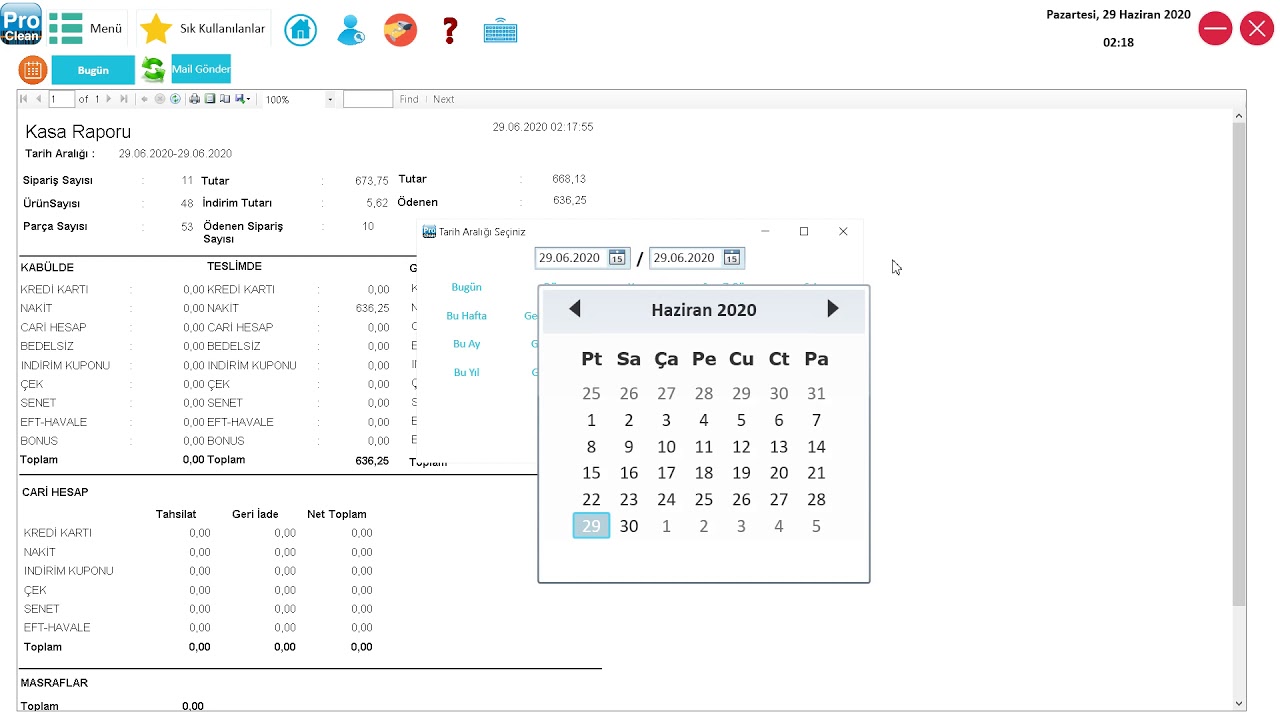Viewport: 1280px width, 720px height.
Task: Go to previous month in calendar
Action: (575, 309)
